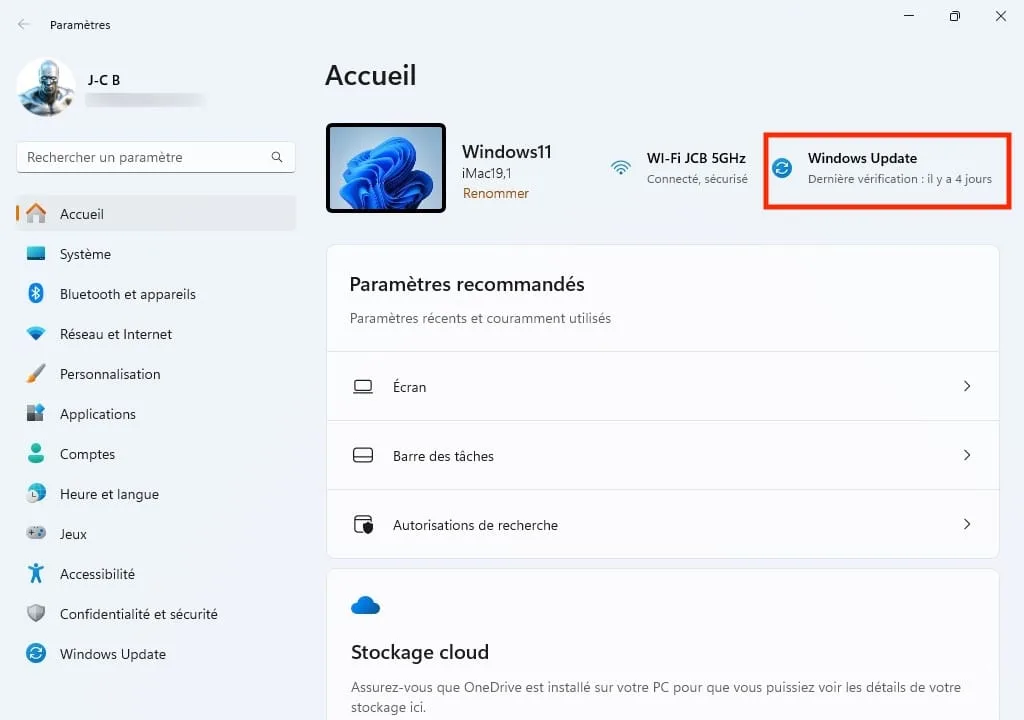The image size is (1024, 720).
Task: Click the Écran laptop icon
Action: click(362, 386)
